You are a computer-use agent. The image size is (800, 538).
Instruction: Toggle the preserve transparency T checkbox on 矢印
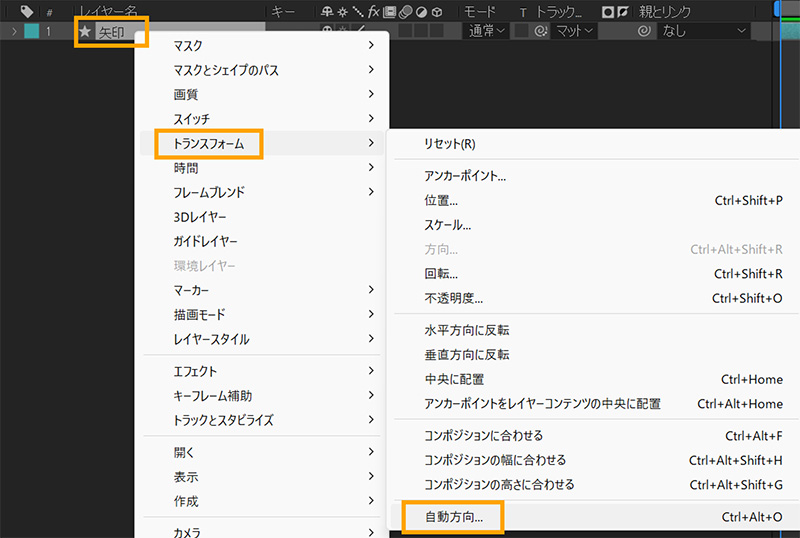click(522, 31)
